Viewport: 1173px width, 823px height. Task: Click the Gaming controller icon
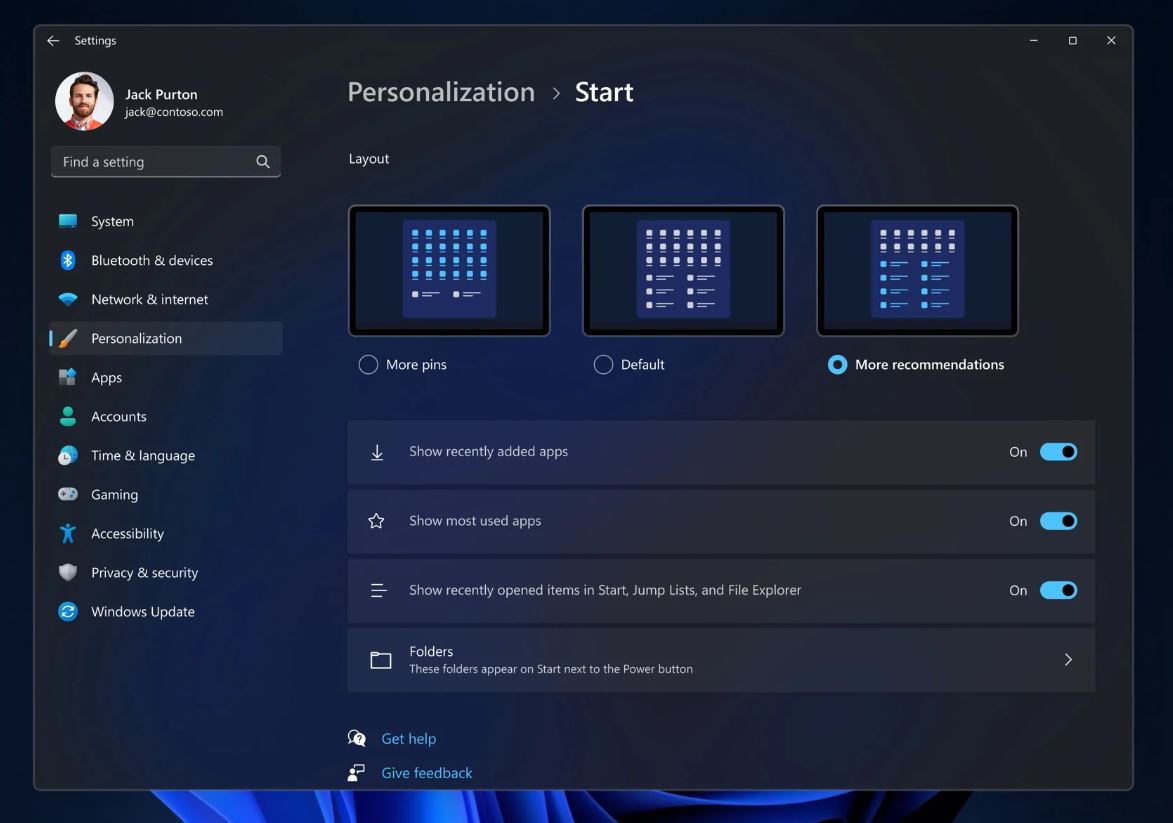(68, 494)
